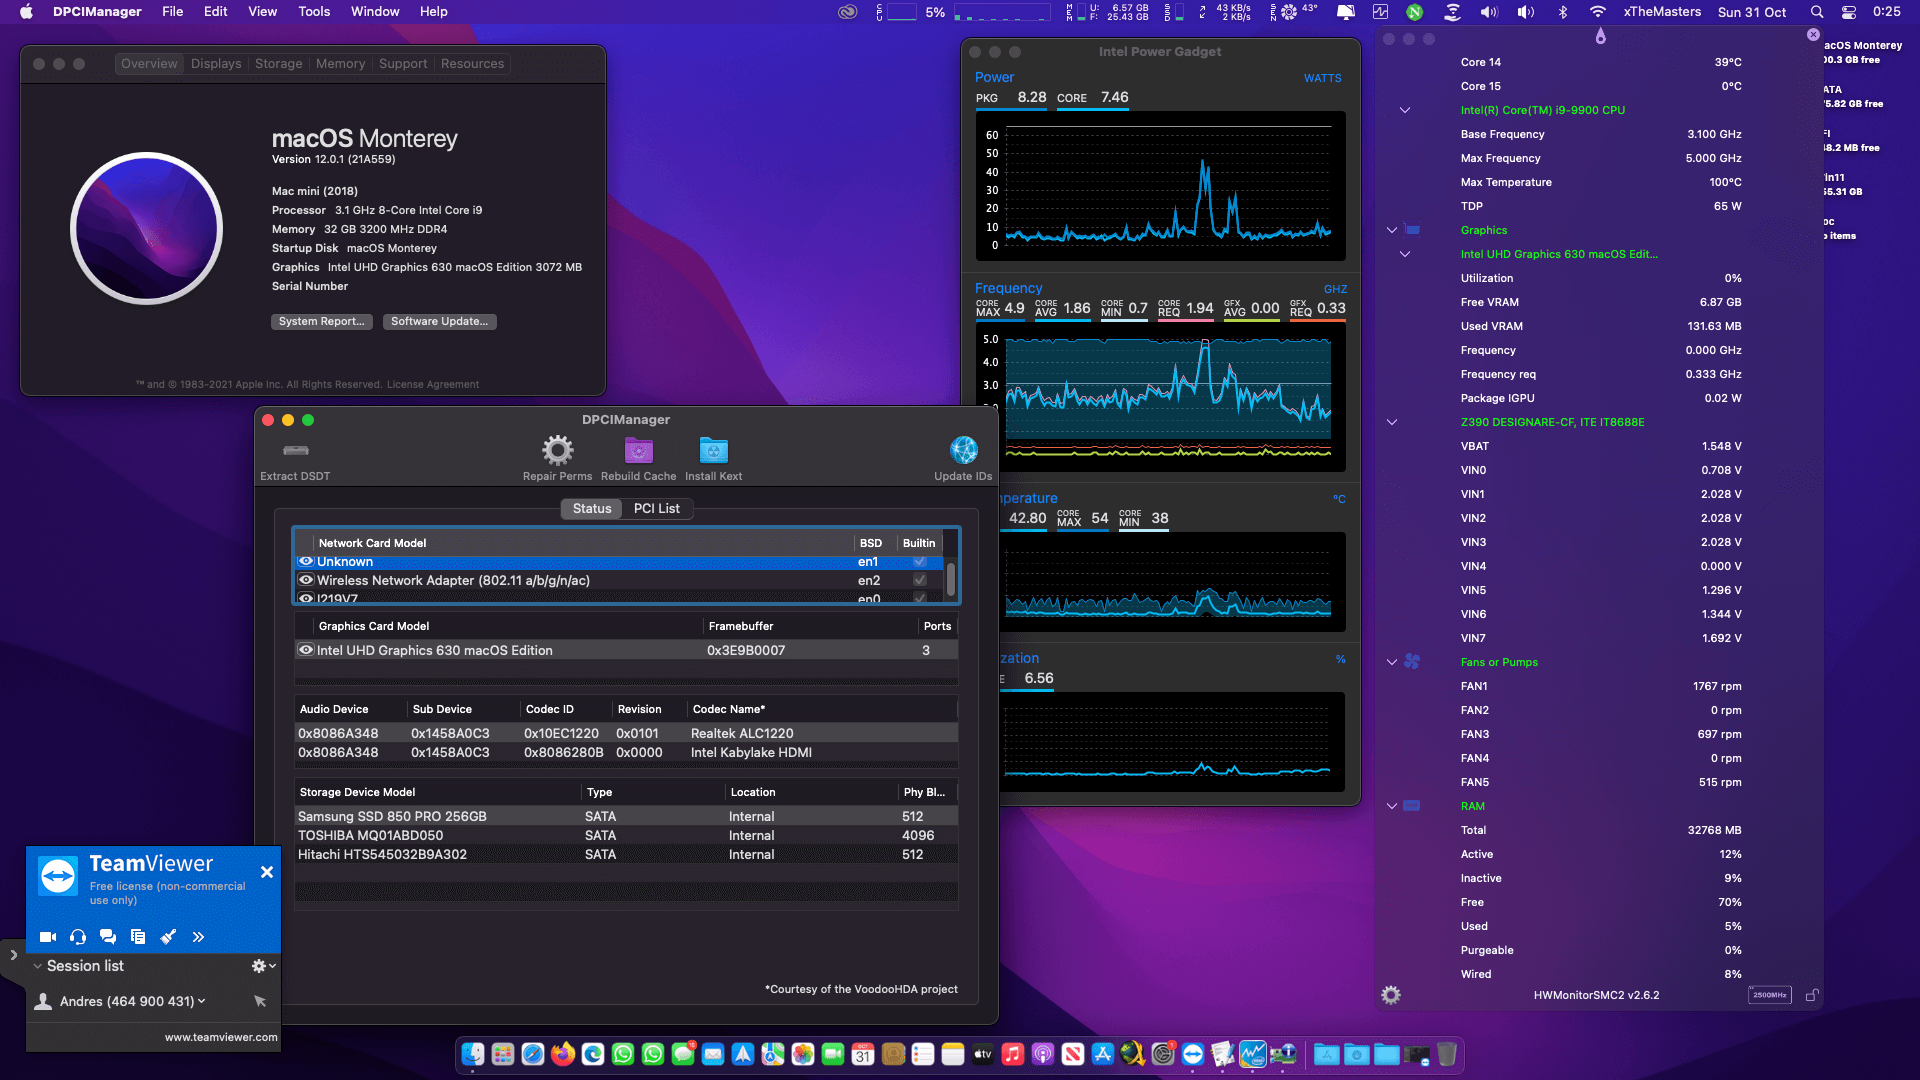Click the Update IDs globe icon

point(963,450)
